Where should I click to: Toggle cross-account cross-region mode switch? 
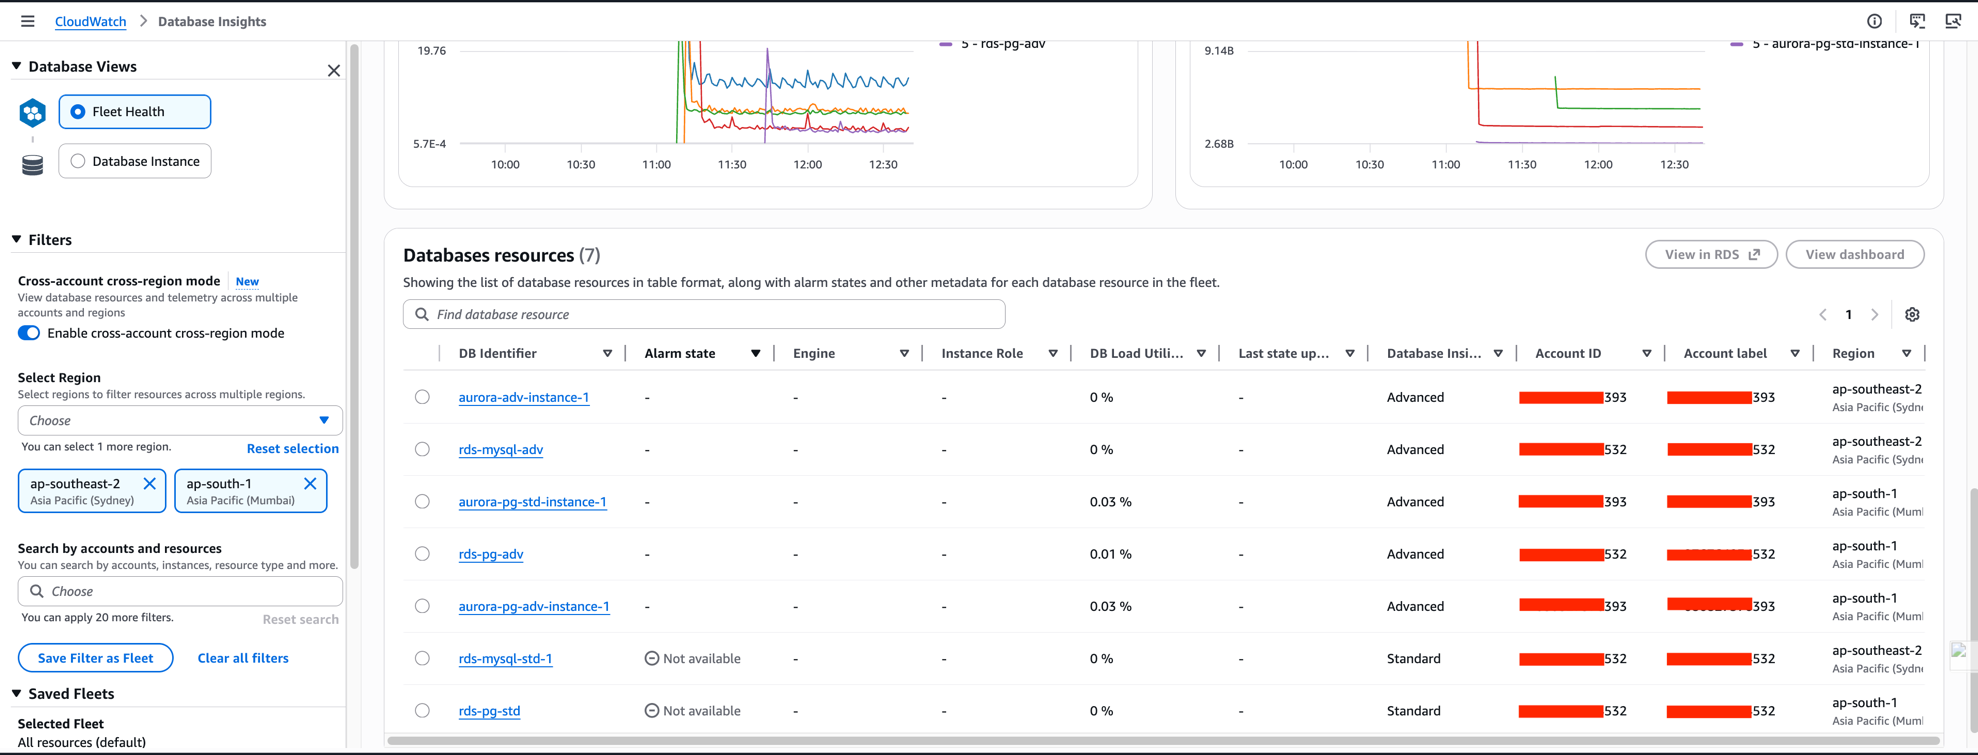coord(29,333)
